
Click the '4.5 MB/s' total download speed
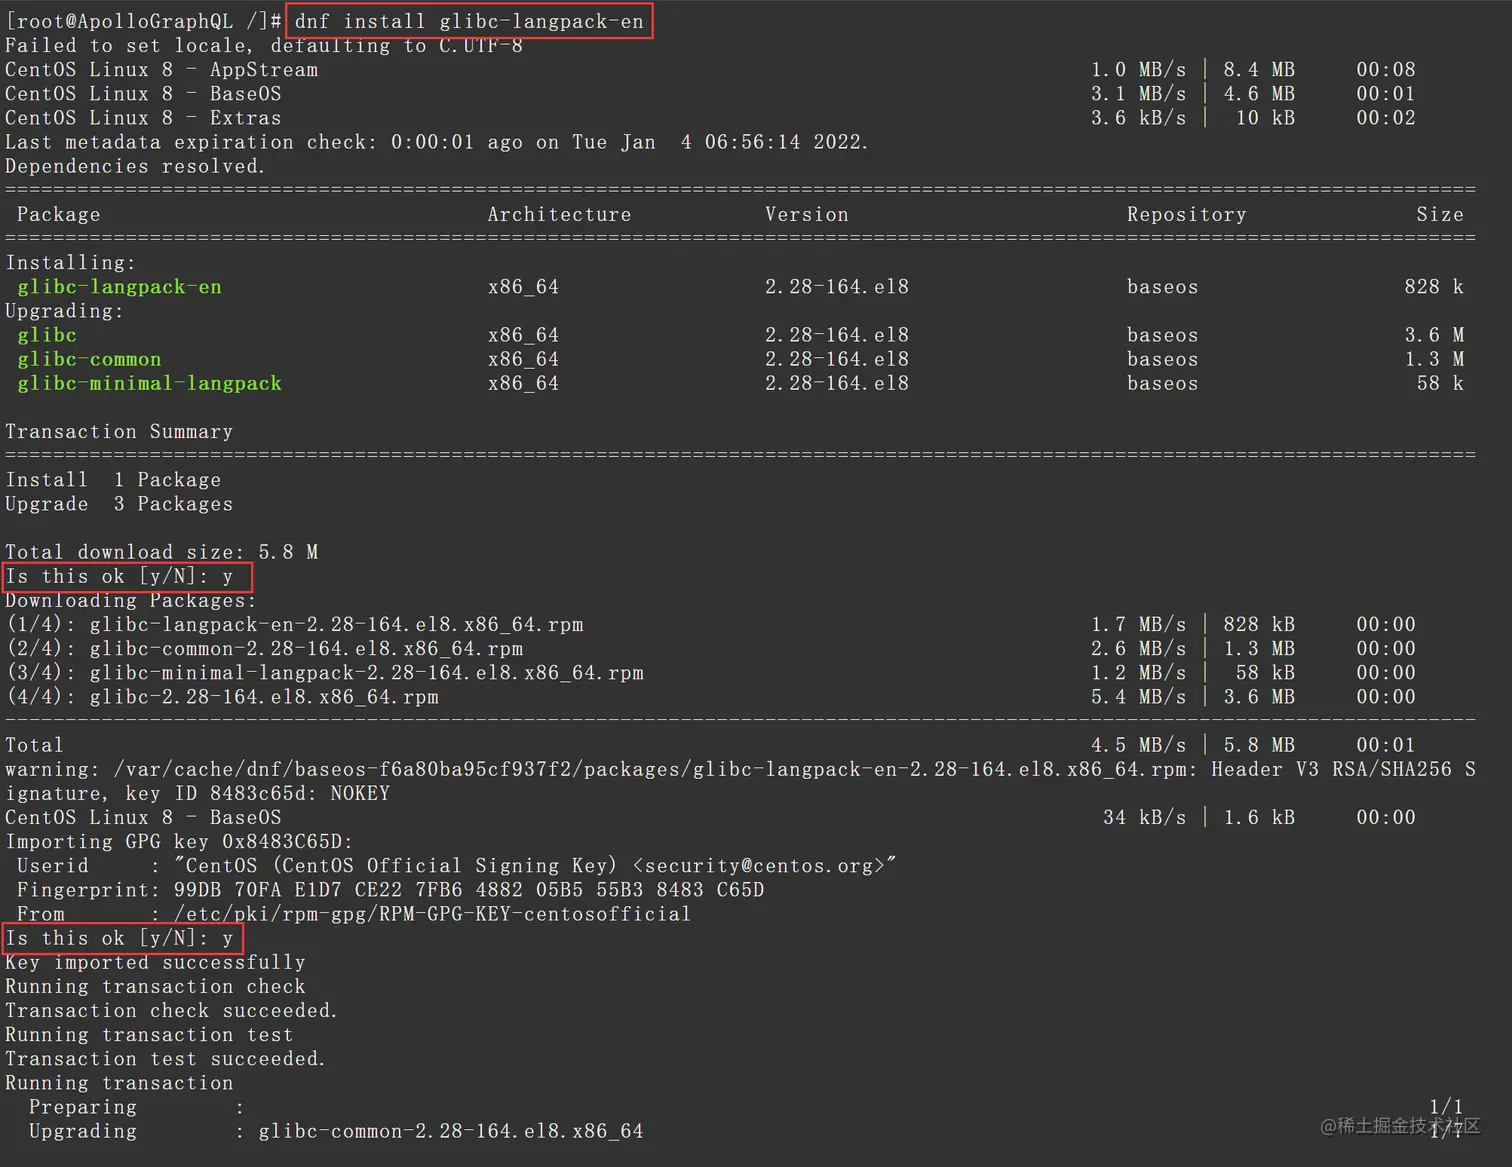(1138, 745)
